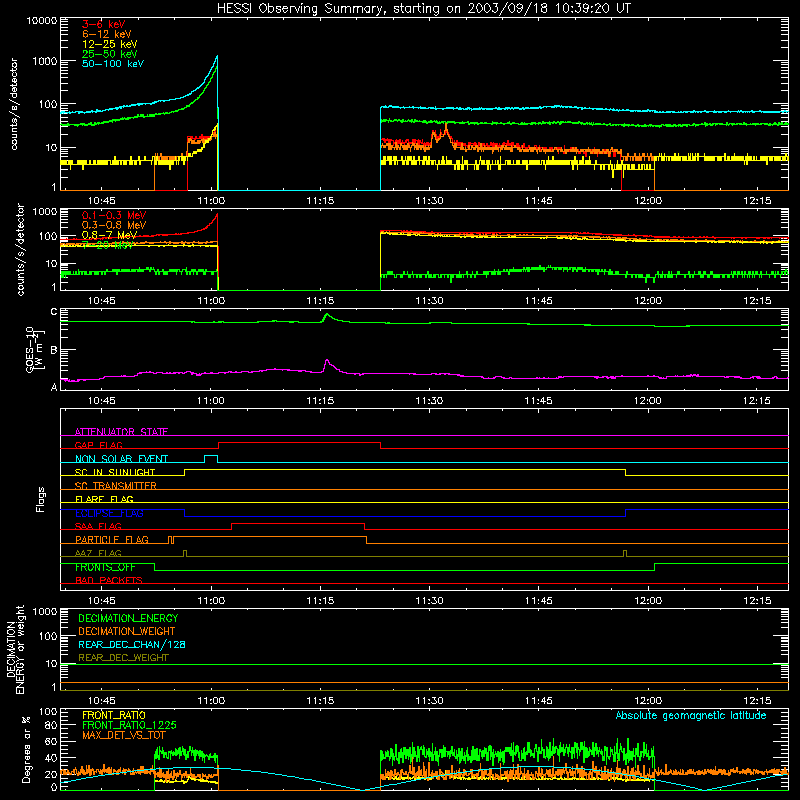Click the MAX_DET_VS_TOT legend label
This screenshot has width=800, height=800.
click(x=123, y=735)
